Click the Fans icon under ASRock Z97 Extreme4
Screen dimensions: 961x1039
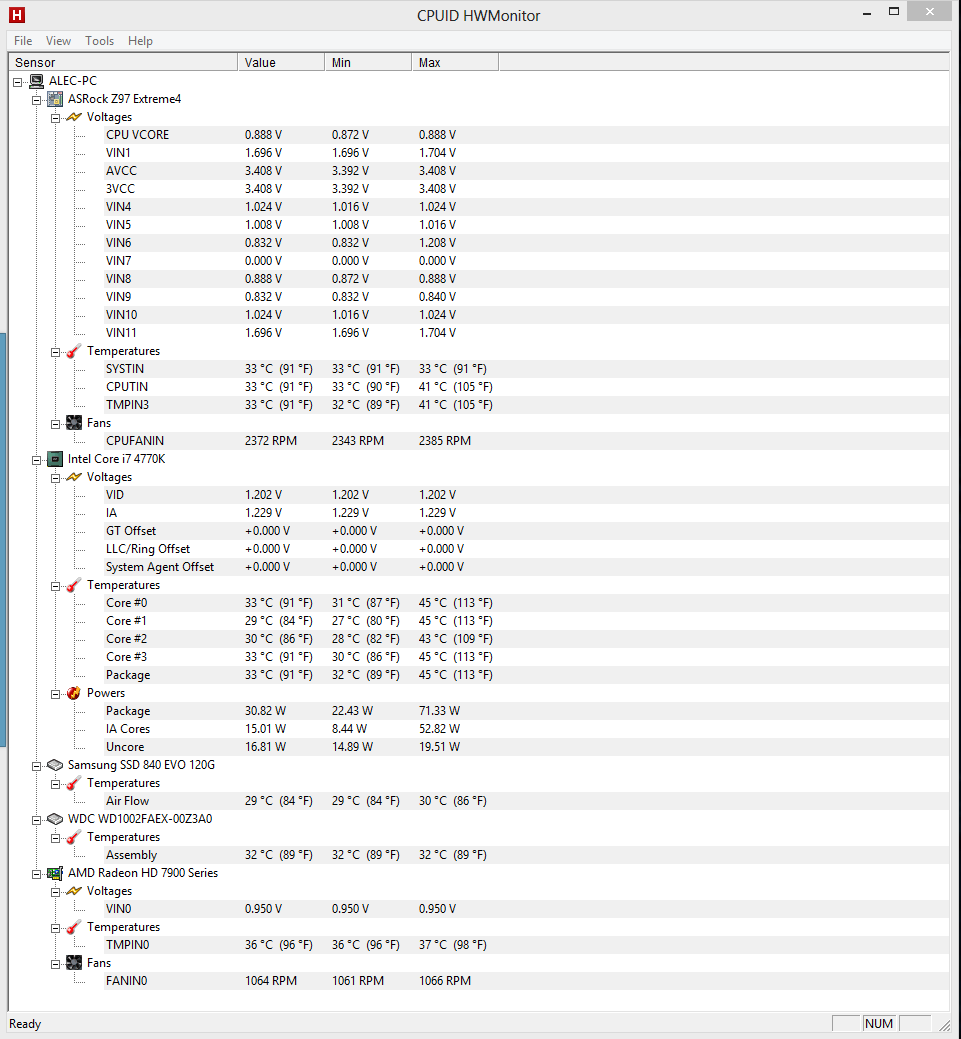[x=74, y=423]
